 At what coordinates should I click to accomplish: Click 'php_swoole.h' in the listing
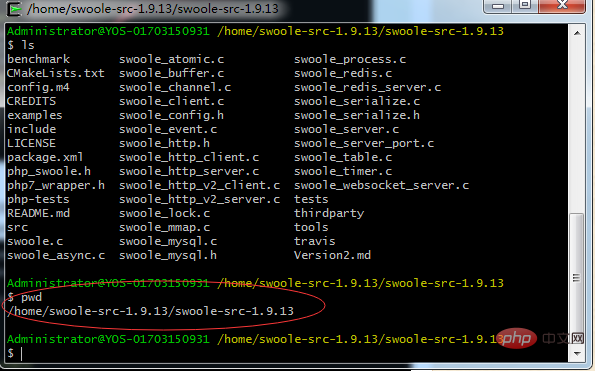49,171
